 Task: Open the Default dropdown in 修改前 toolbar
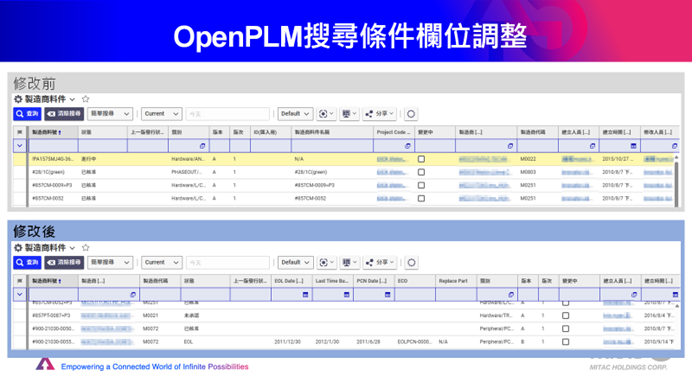(295, 114)
